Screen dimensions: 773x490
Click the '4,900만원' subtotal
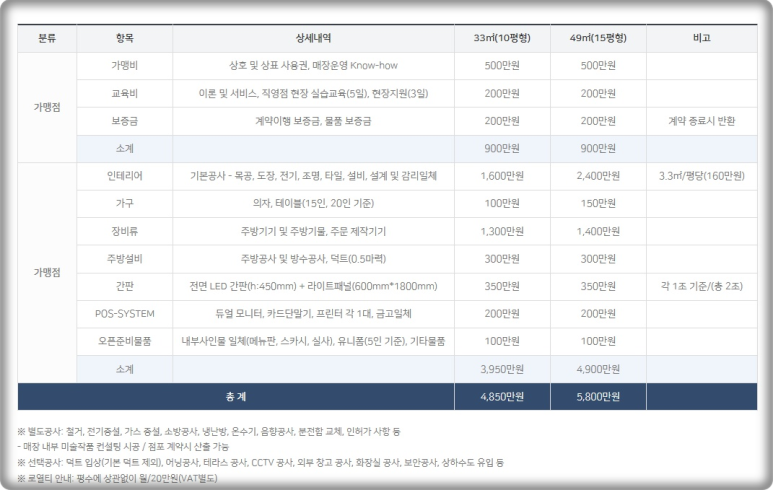(598, 369)
